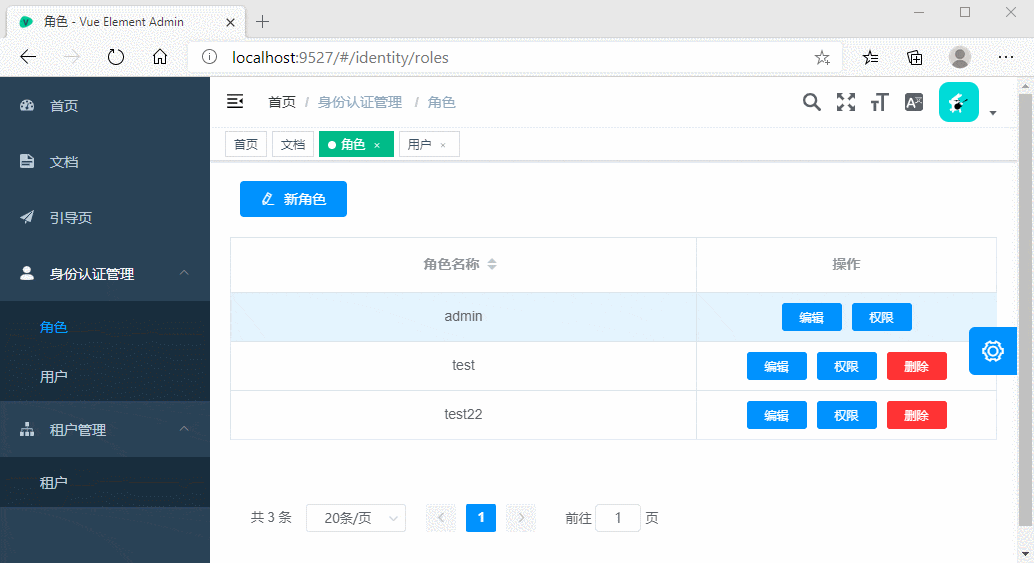
Task: Click the 首页 breadcrumb link
Action: [282, 102]
